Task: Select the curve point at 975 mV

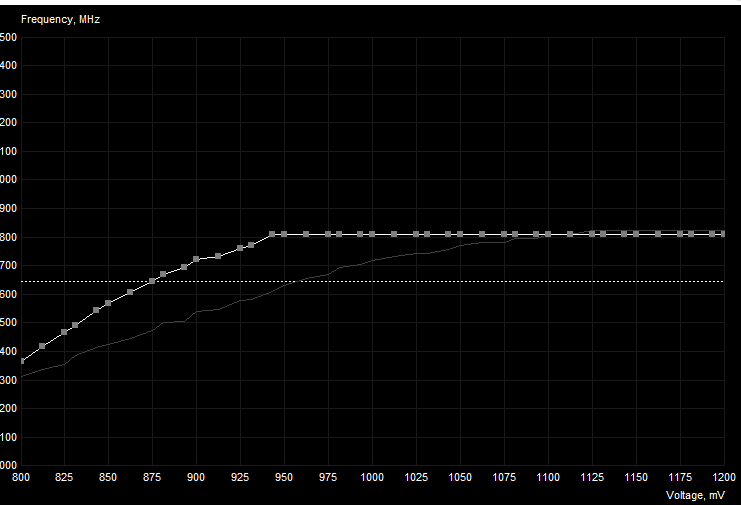Action: point(328,234)
